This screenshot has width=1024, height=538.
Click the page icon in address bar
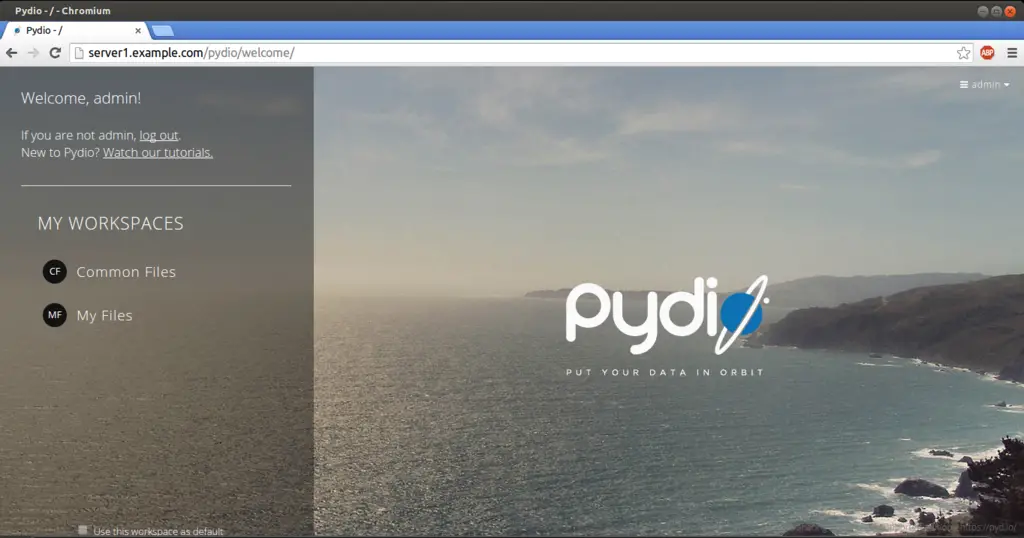point(79,53)
